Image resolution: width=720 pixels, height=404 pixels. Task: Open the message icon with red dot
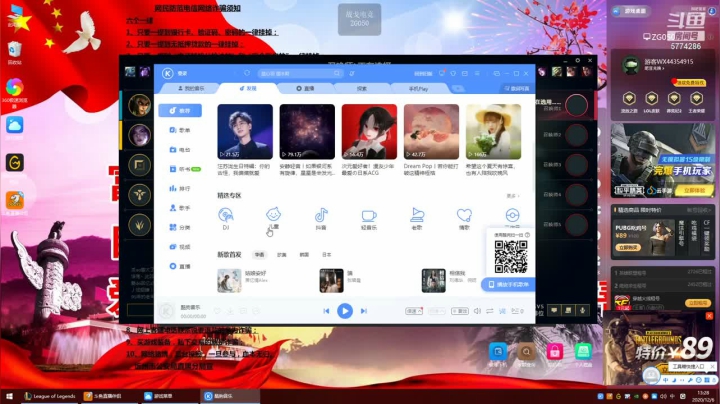click(442, 73)
